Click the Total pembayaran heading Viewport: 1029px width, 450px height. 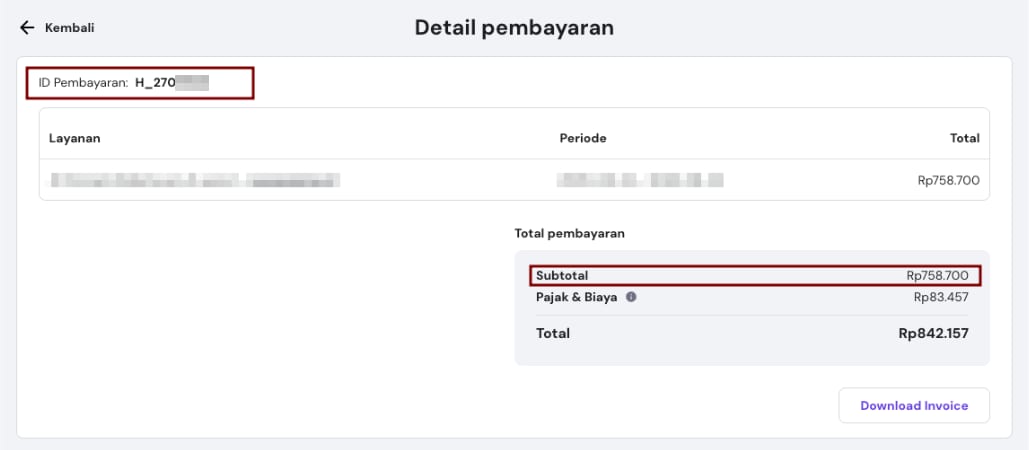pyautogui.click(x=569, y=233)
